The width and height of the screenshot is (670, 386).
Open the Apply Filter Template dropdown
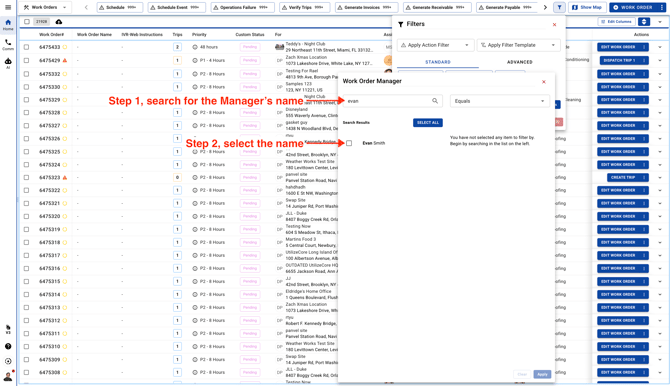click(x=518, y=45)
